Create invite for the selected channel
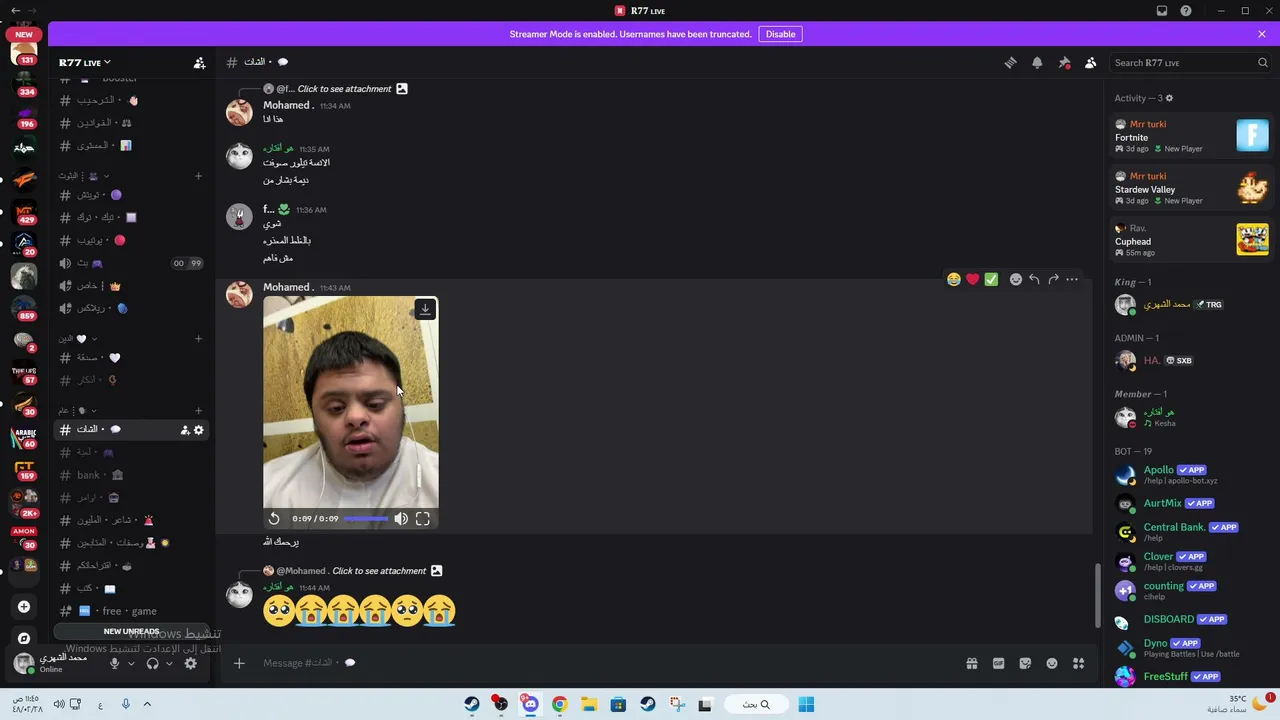1280x720 pixels. 185,430
